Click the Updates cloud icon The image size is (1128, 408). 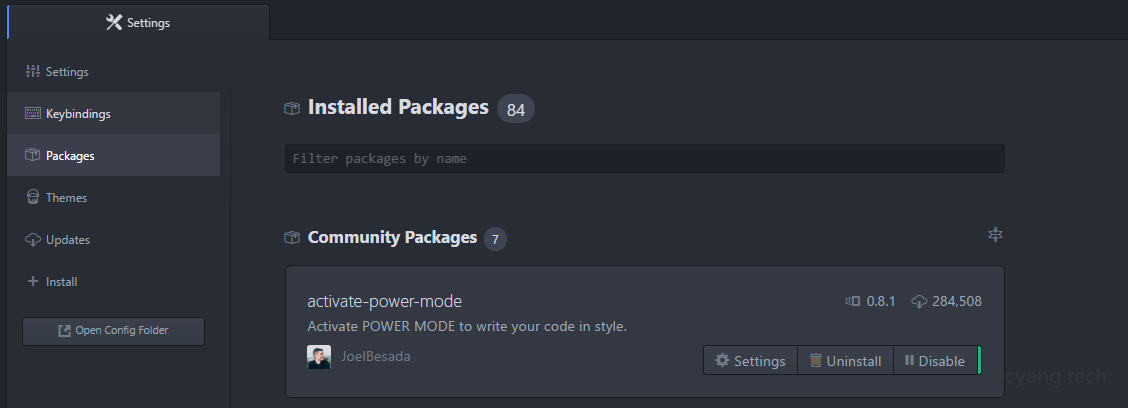(x=32, y=240)
